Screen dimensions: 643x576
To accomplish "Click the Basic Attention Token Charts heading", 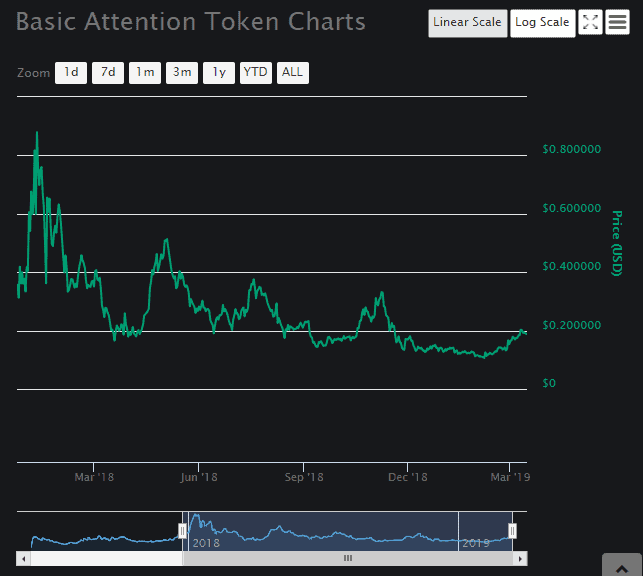I will (x=191, y=21).
